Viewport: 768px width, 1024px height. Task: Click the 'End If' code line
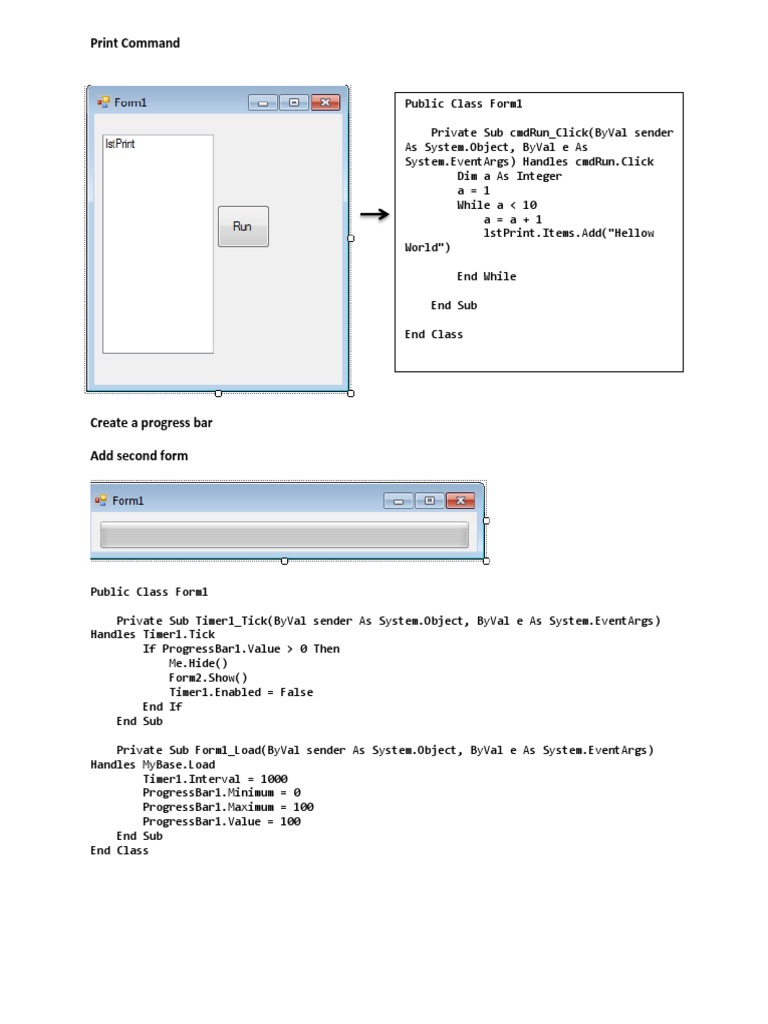click(x=163, y=707)
